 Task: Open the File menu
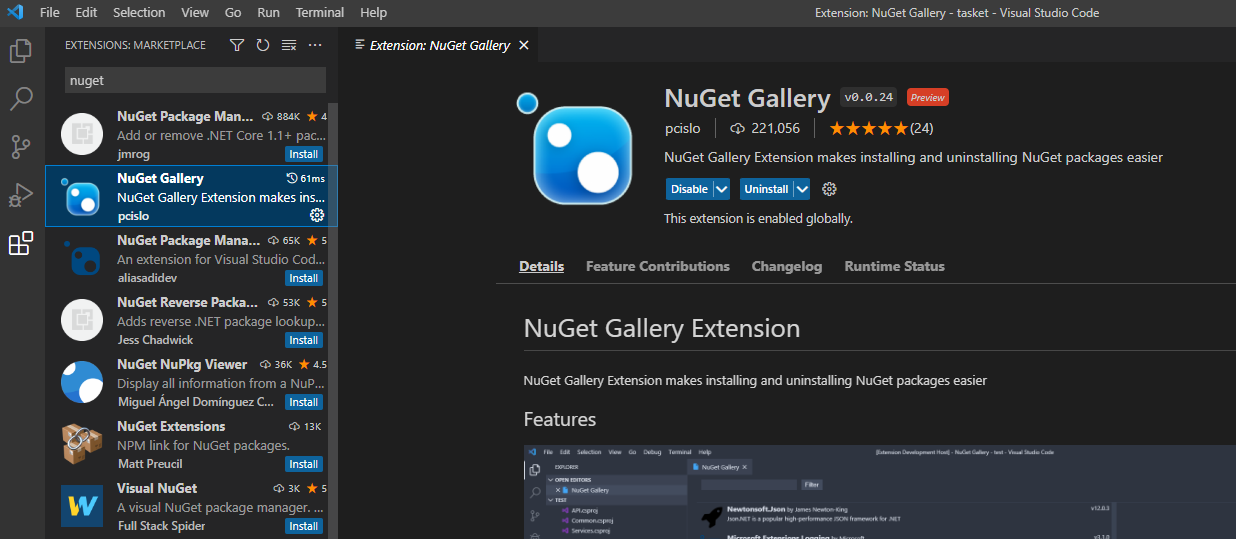tap(50, 13)
